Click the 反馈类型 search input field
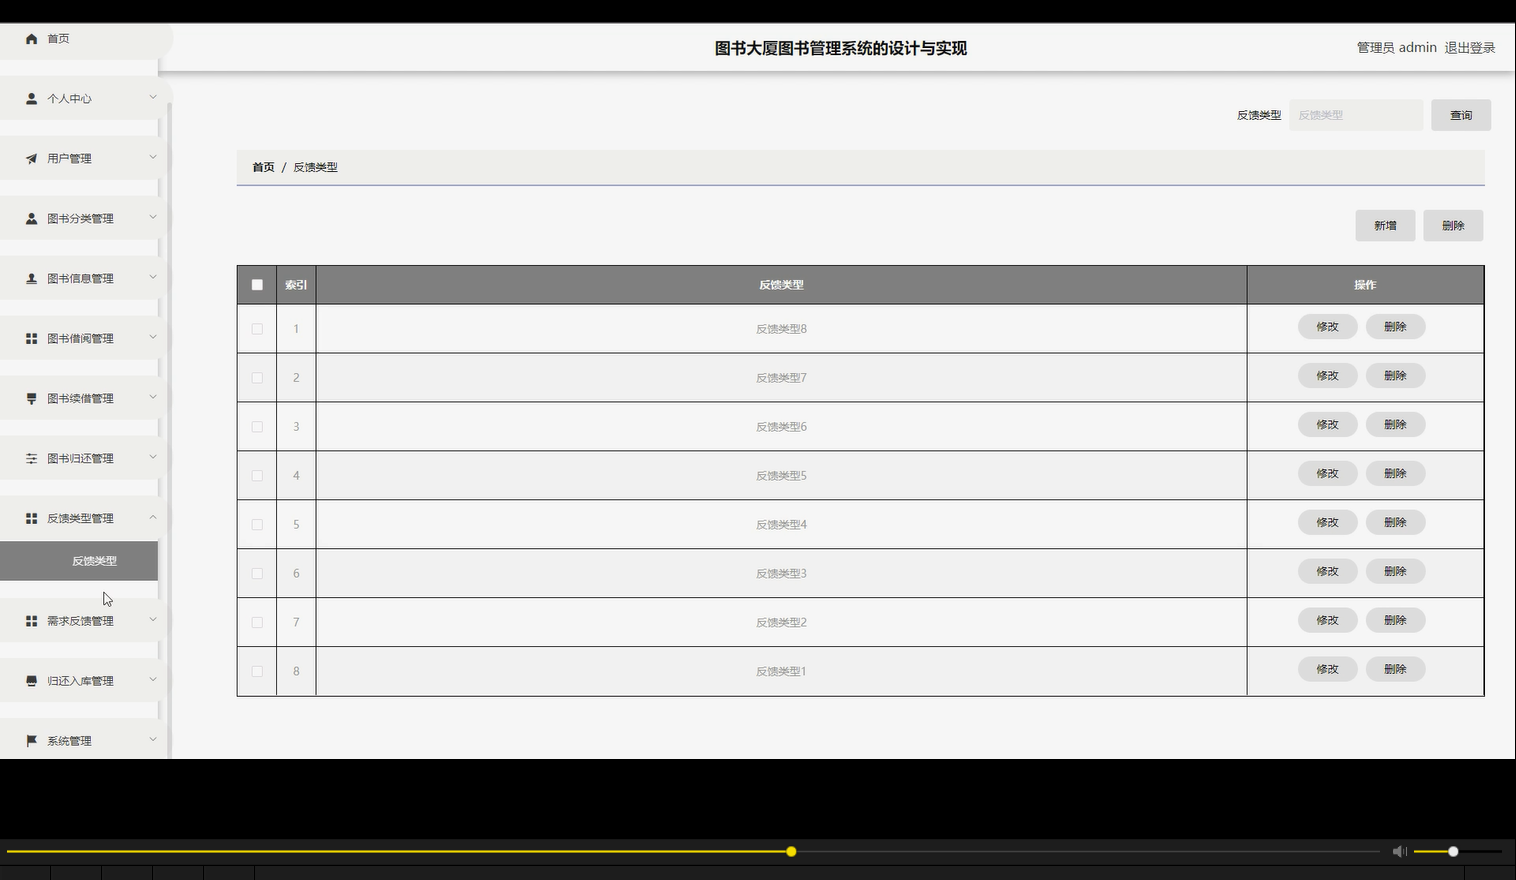This screenshot has height=880, width=1516. [x=1356, y=115]
